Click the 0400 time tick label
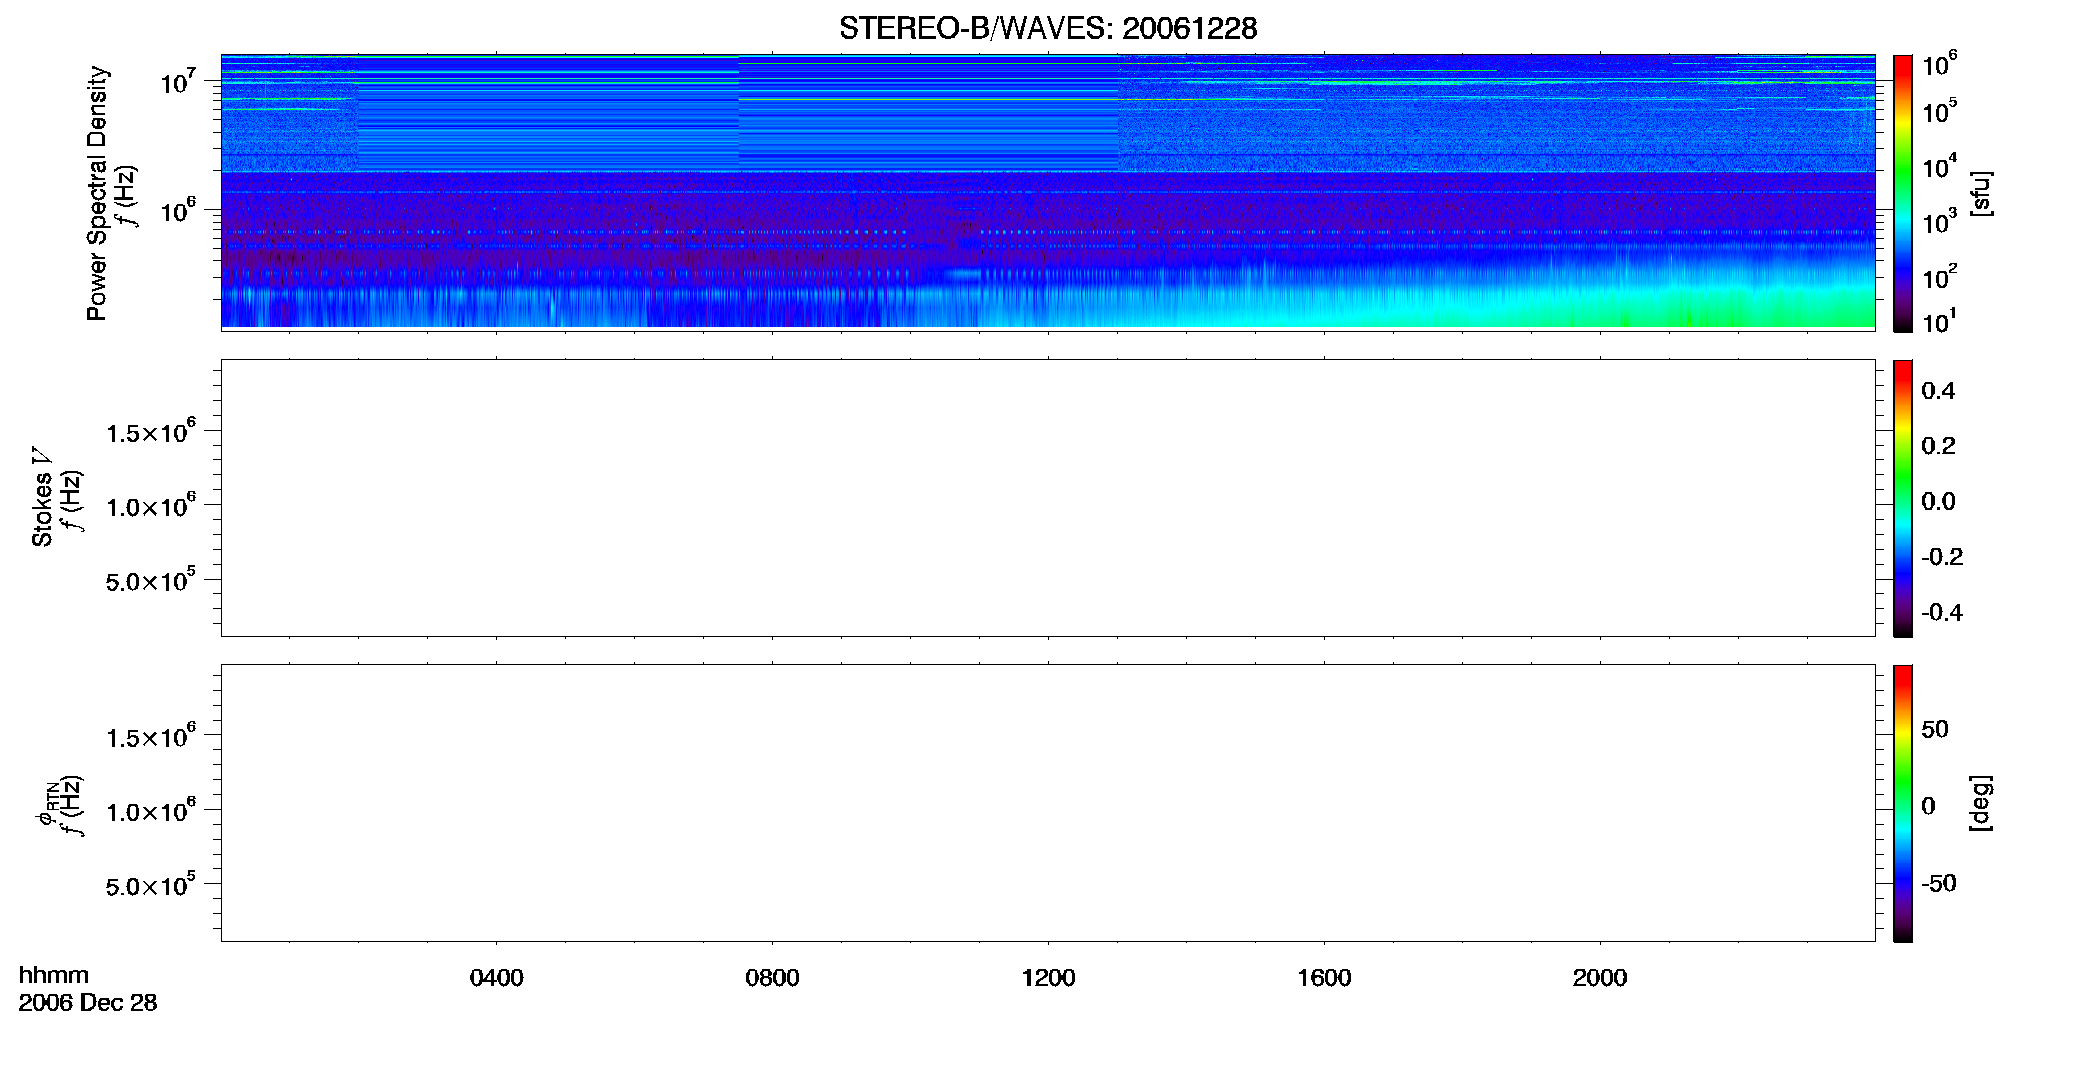This screenshot has height=1080, width=2096. pyautogui.click(x=496, y=978)
